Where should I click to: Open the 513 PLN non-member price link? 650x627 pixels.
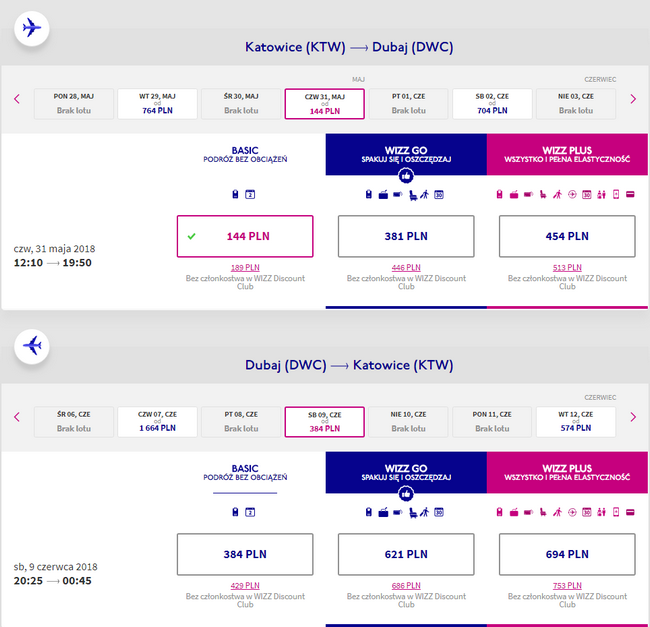[567, 268]
